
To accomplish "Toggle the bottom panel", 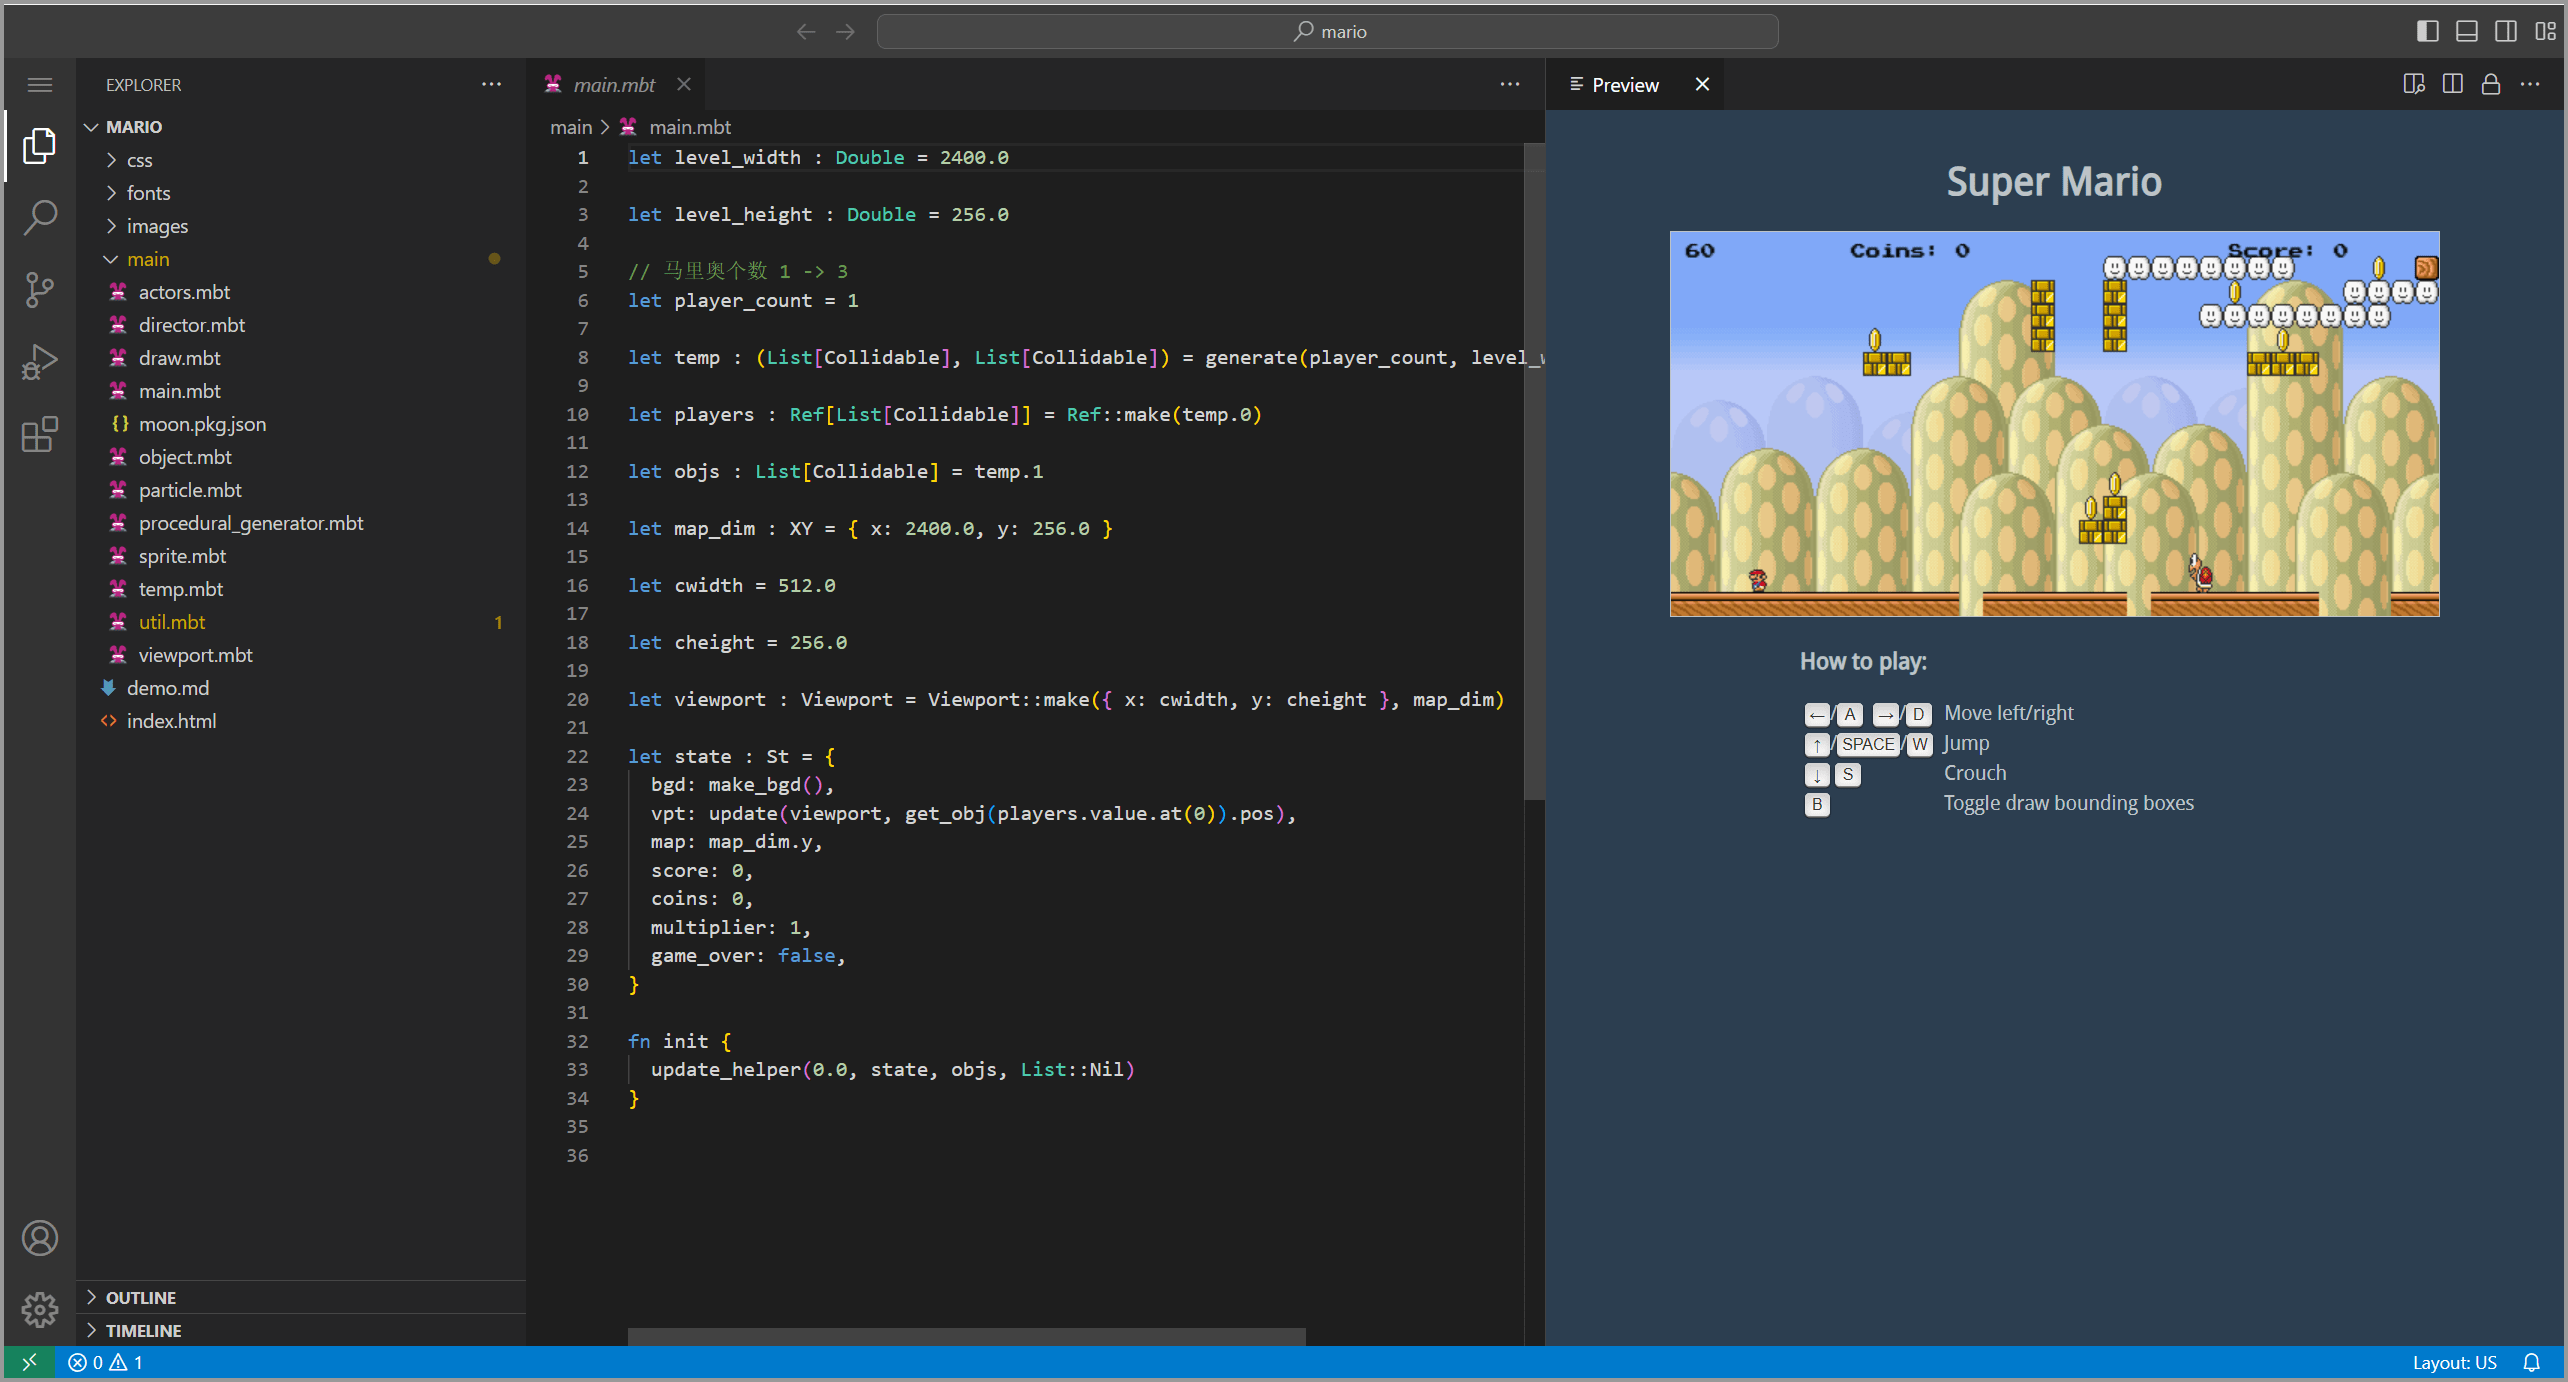I will [x=2467, y=32].
